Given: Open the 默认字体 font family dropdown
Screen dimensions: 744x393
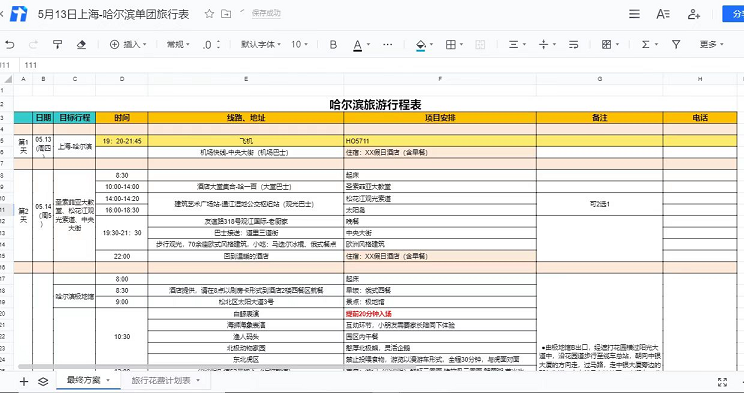Looking at the screenshot, I should pyautogui.click(x=260, y=45).
